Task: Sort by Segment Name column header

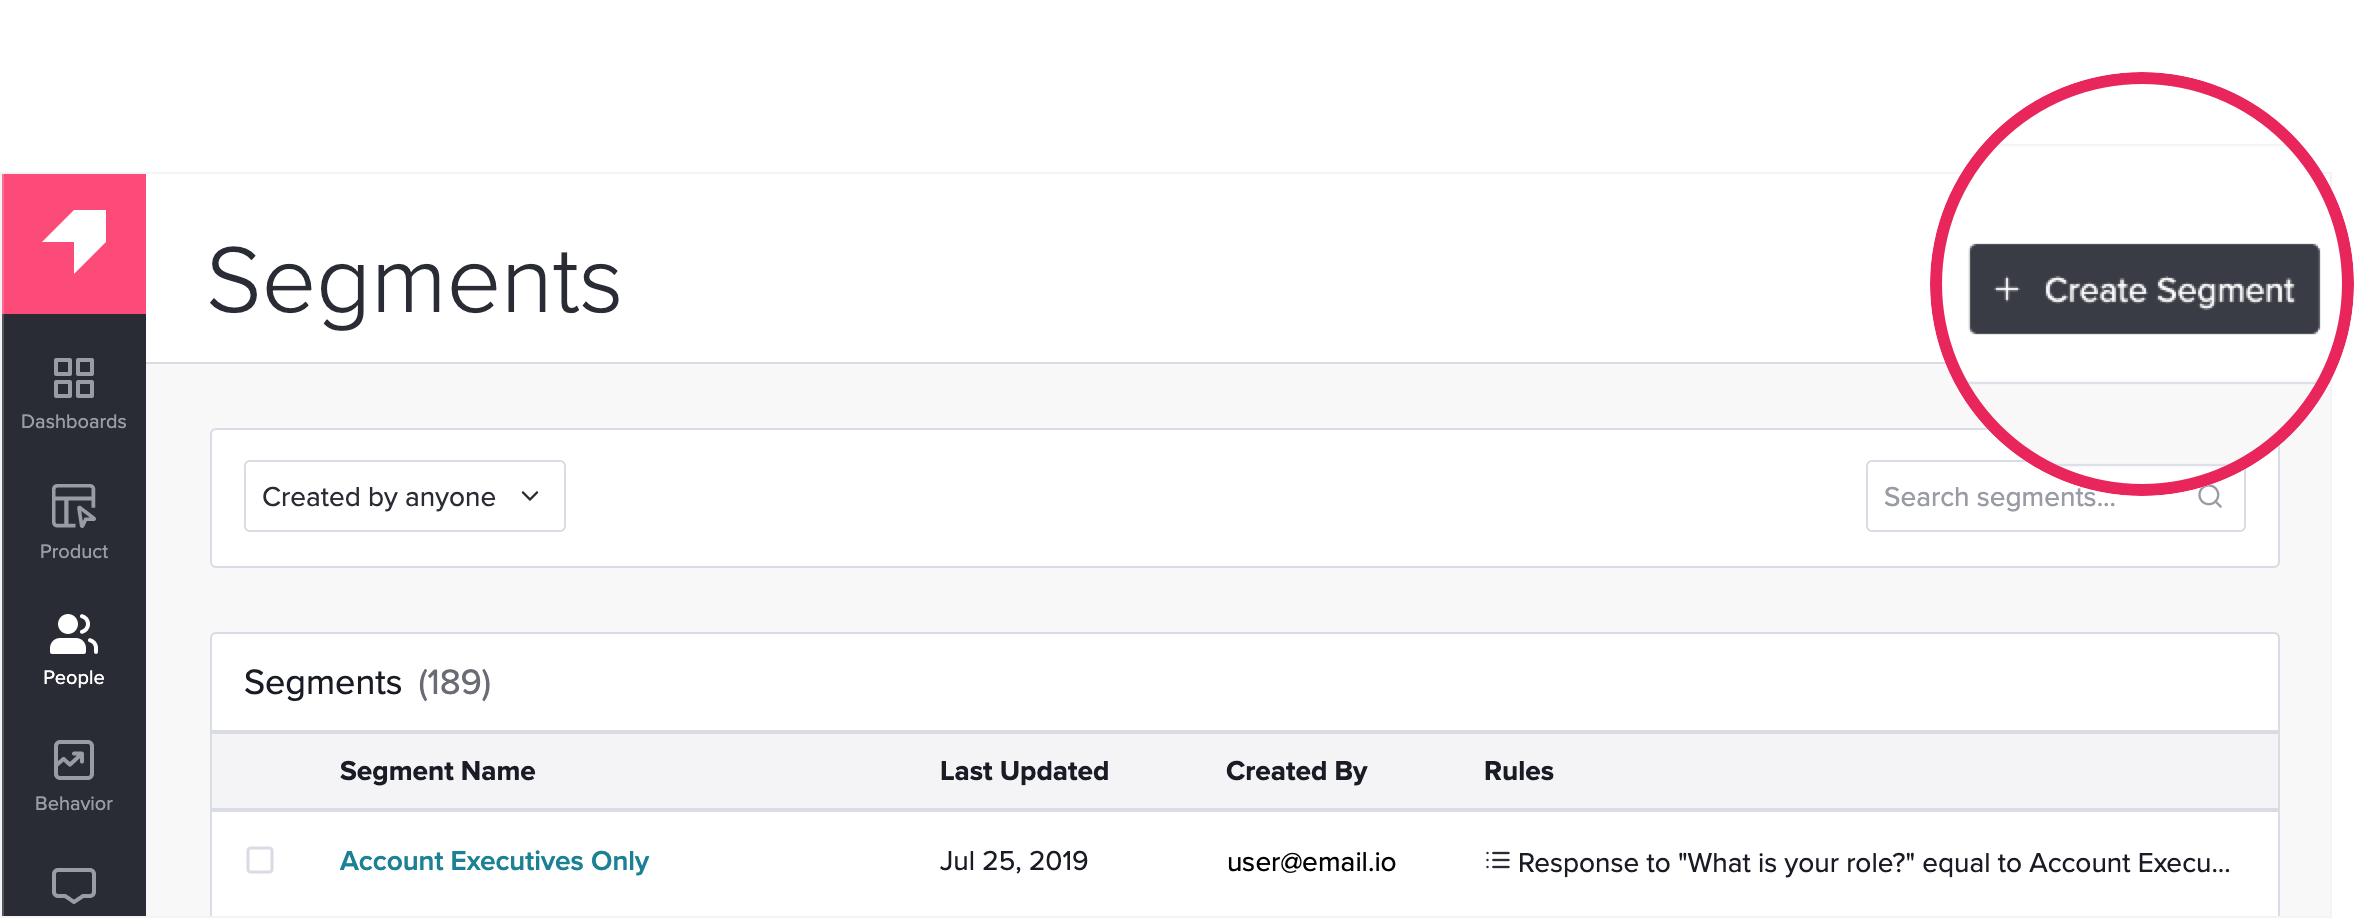Action: 437,771
